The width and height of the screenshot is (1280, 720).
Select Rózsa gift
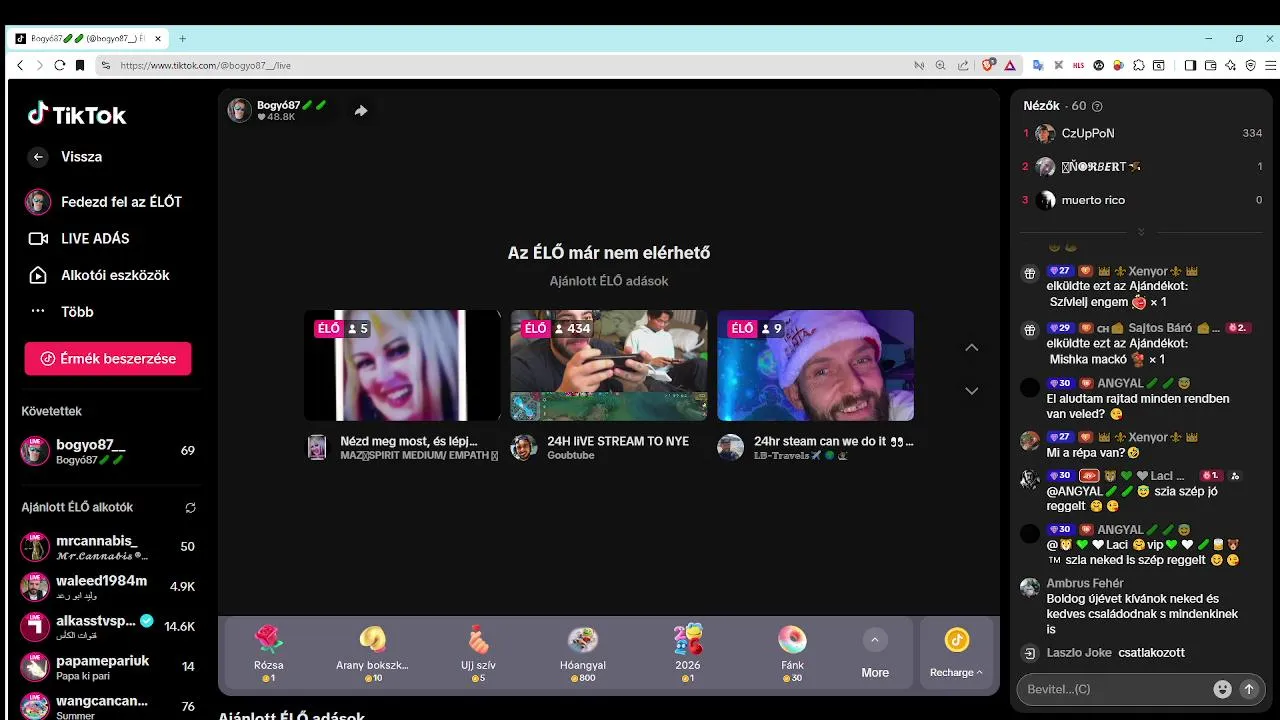269,652
